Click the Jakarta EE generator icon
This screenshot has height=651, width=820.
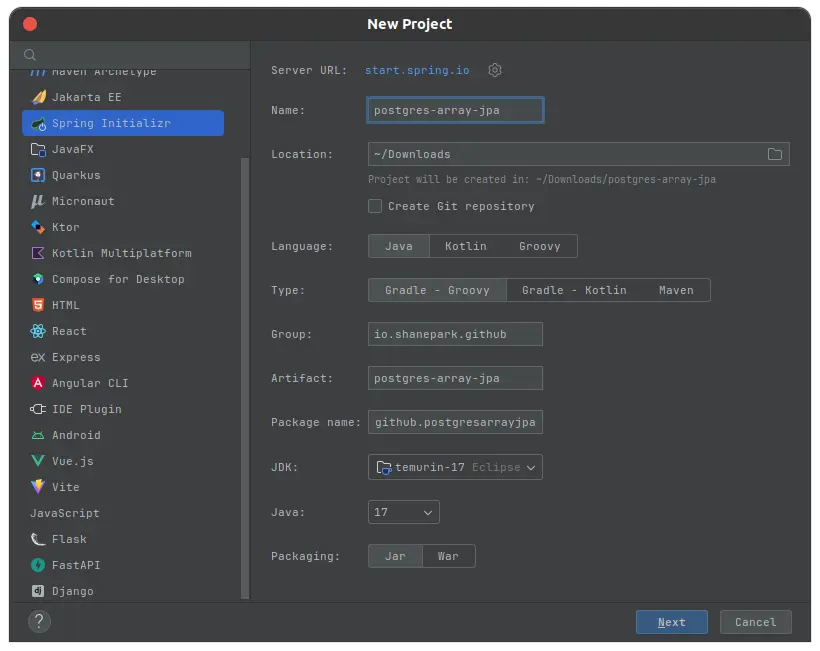pyautogui.click(x=38, y=97)
